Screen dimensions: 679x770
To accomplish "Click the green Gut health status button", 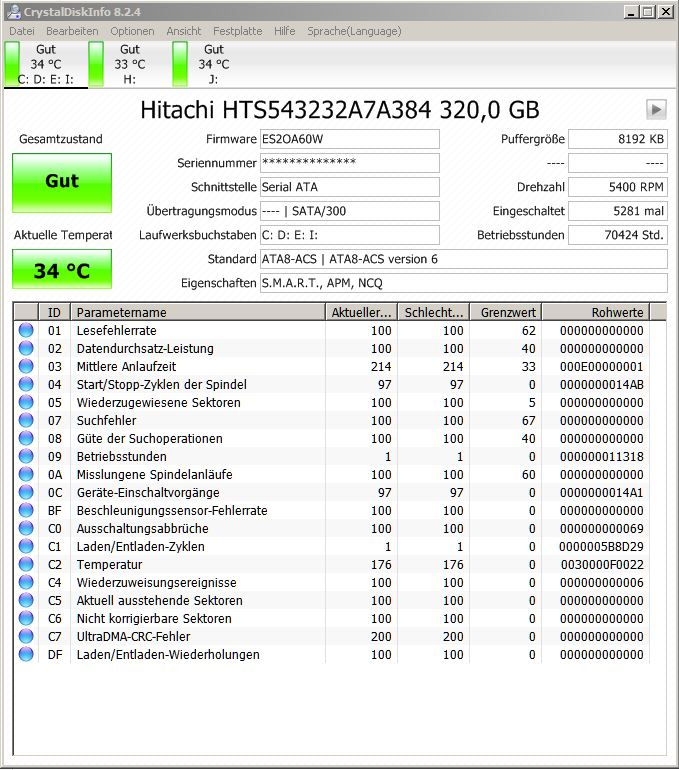I will 62,183.
